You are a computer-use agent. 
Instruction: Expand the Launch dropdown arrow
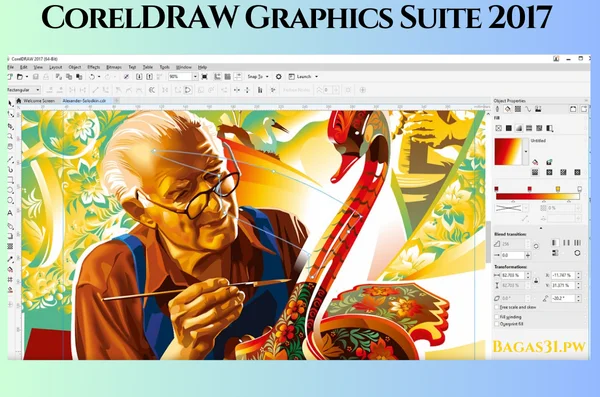pos(316,77)
